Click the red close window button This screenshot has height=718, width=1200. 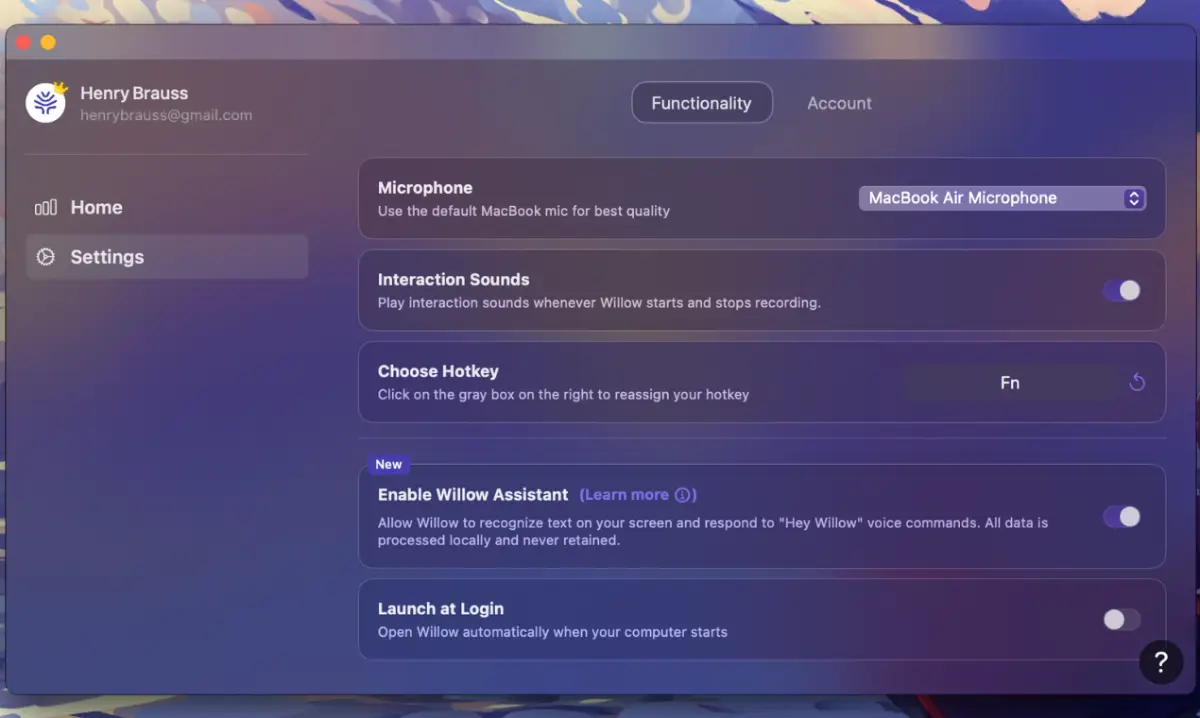pyautogui.click(x=24, y=42)
